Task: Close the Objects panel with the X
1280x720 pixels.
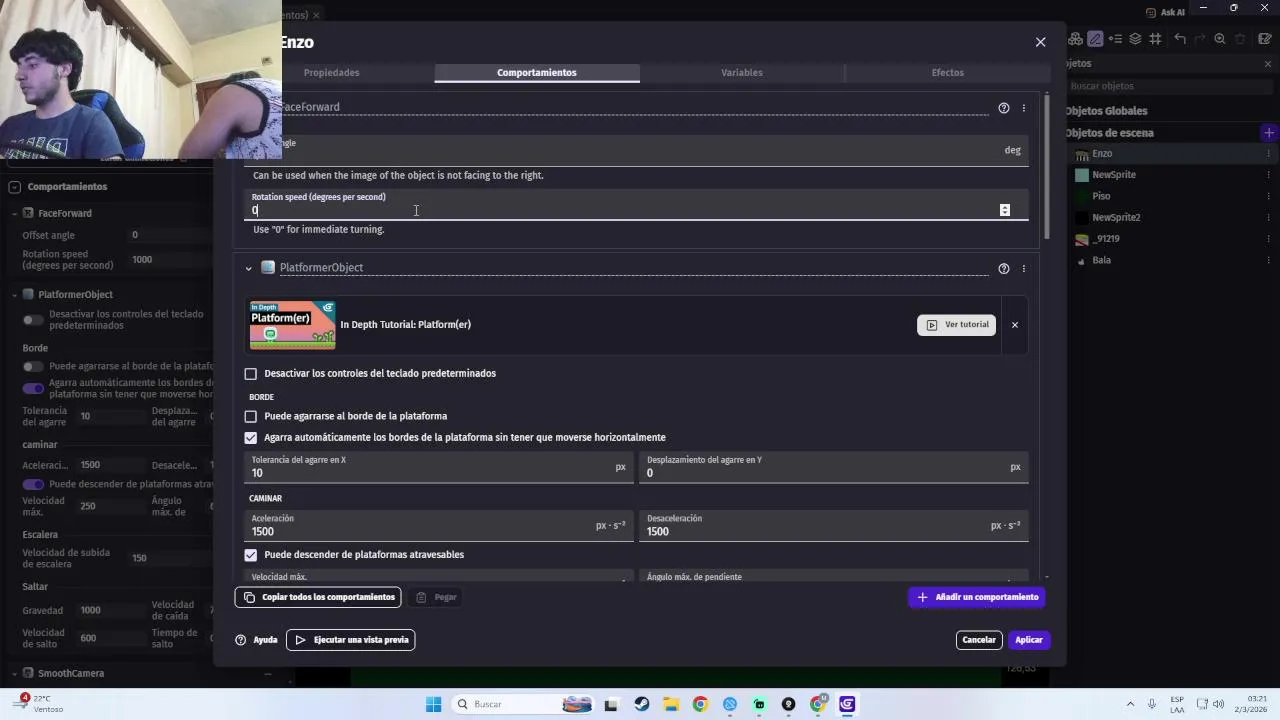Action: click(1268, 64)
